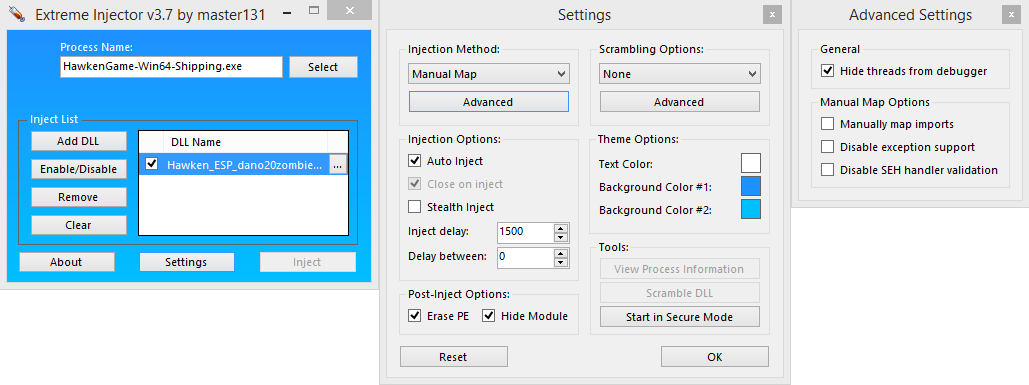Decrease Delay between with down arrow
Image resolution: width=1029 pixels, height=385 pixels.
tap(560, 262)
